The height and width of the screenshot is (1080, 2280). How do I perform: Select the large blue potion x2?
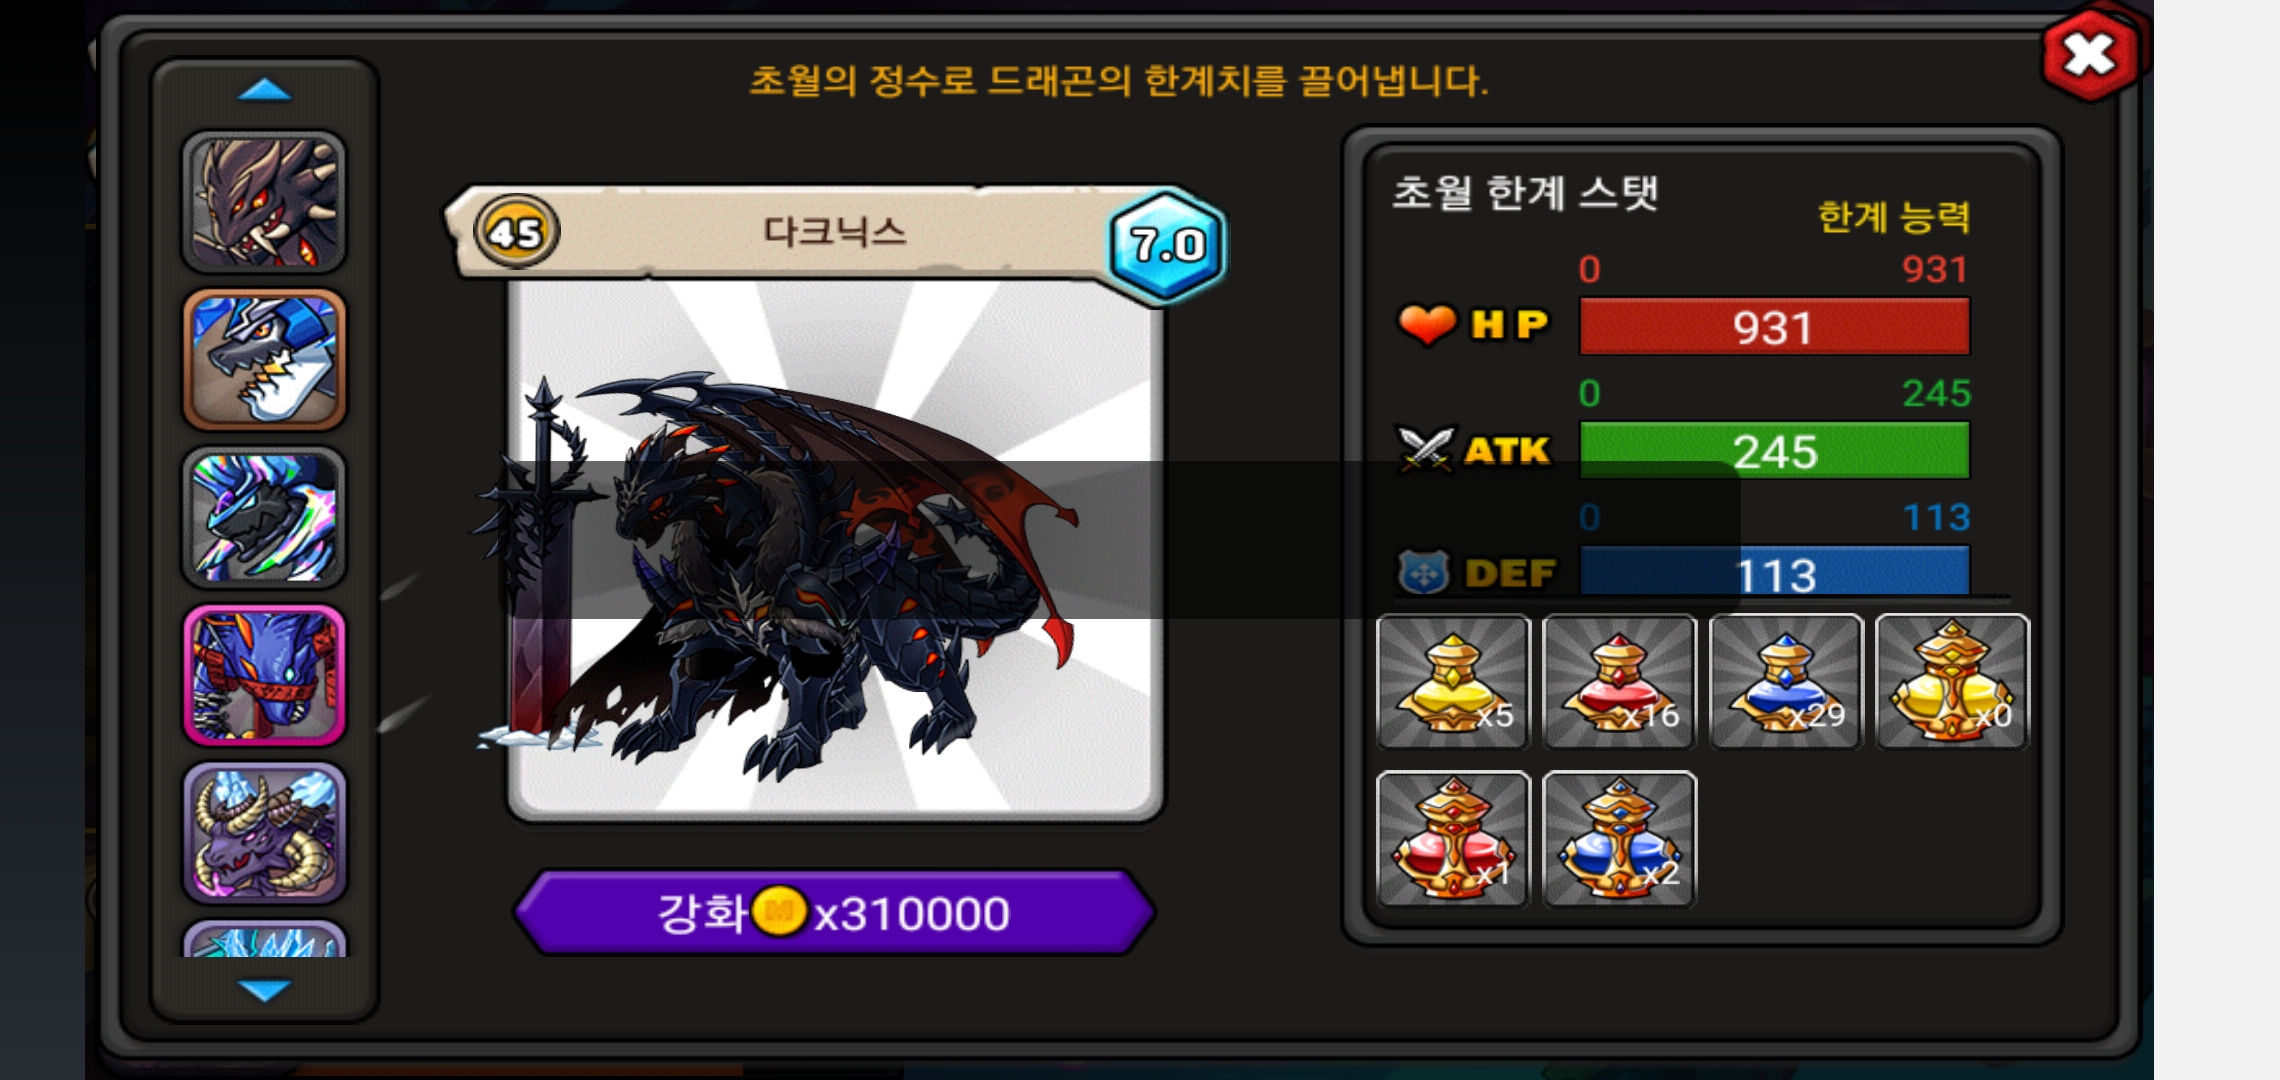[x=1619, y=839]
